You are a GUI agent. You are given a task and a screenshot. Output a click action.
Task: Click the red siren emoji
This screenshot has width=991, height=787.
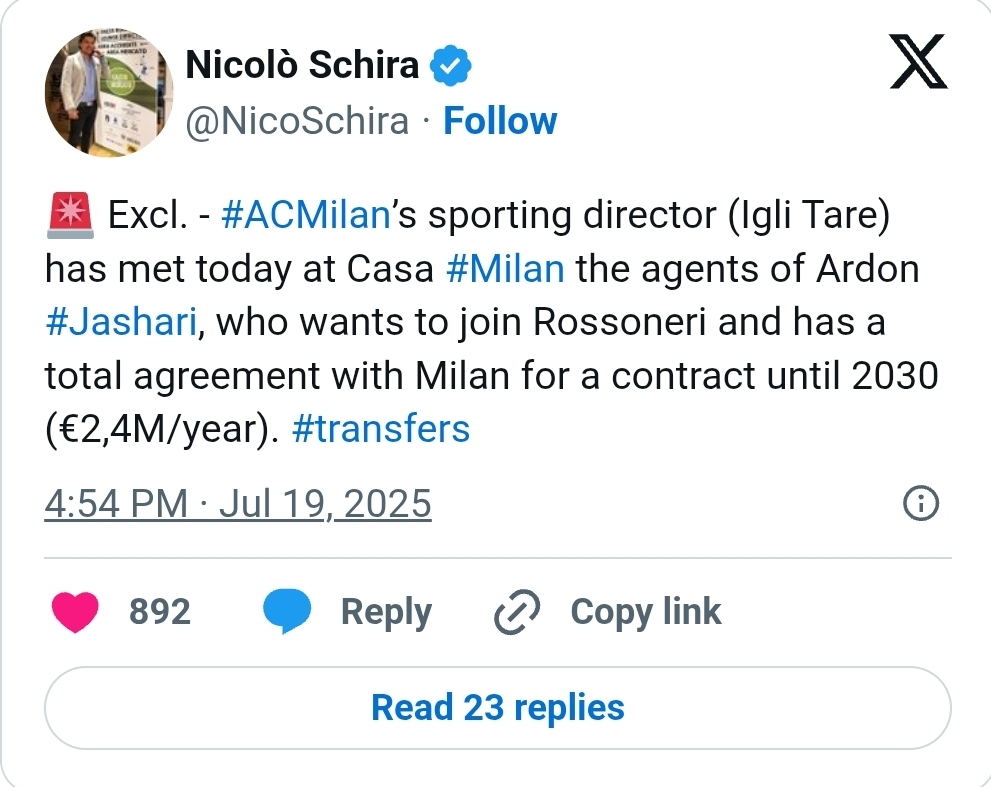click(x=69, y=217)
